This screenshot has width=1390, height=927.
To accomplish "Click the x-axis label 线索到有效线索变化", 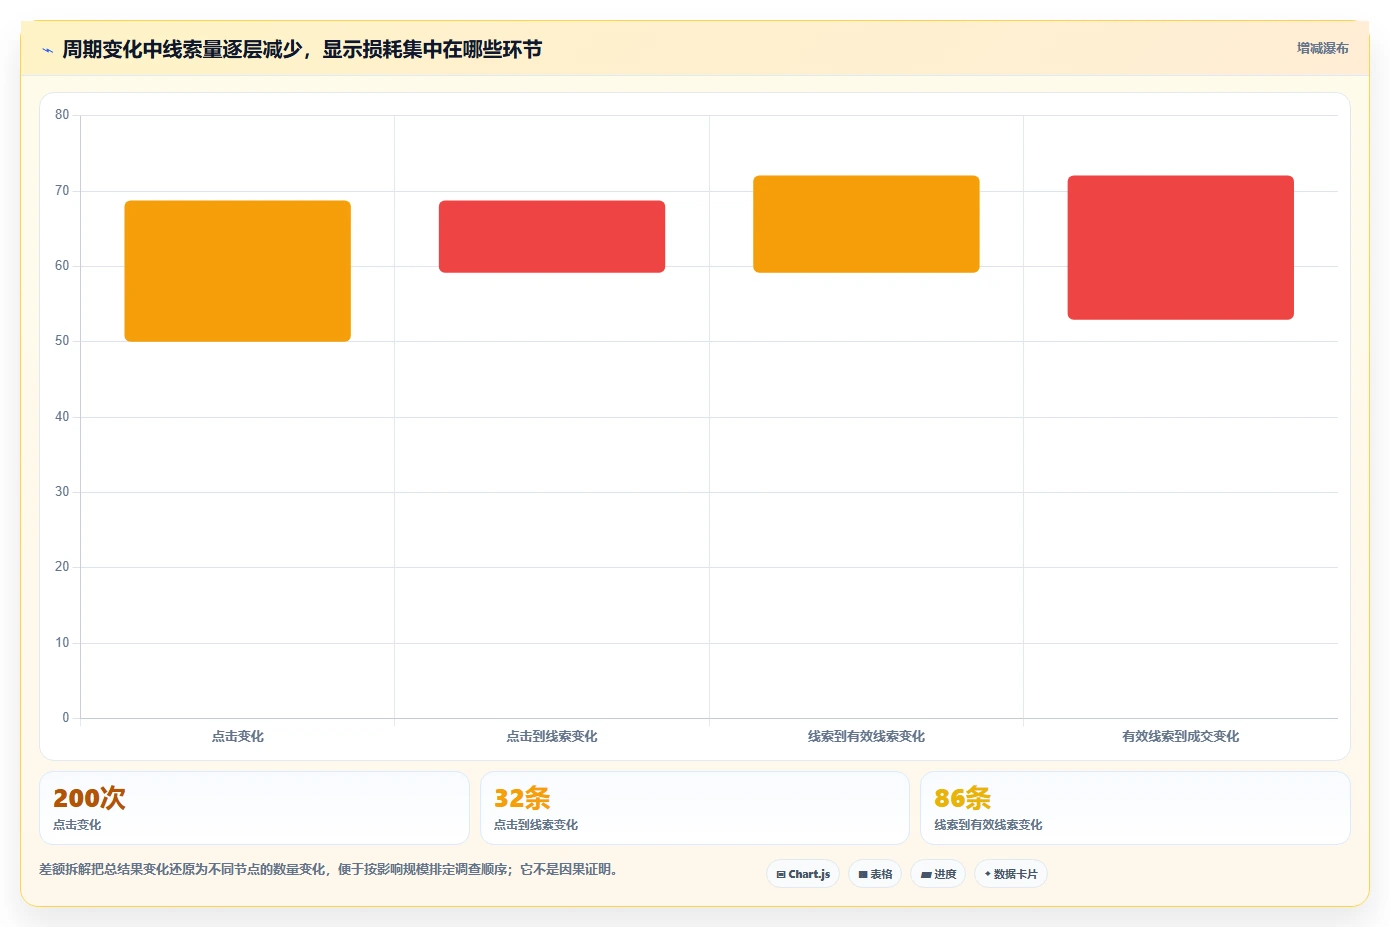I will point(866,736).
